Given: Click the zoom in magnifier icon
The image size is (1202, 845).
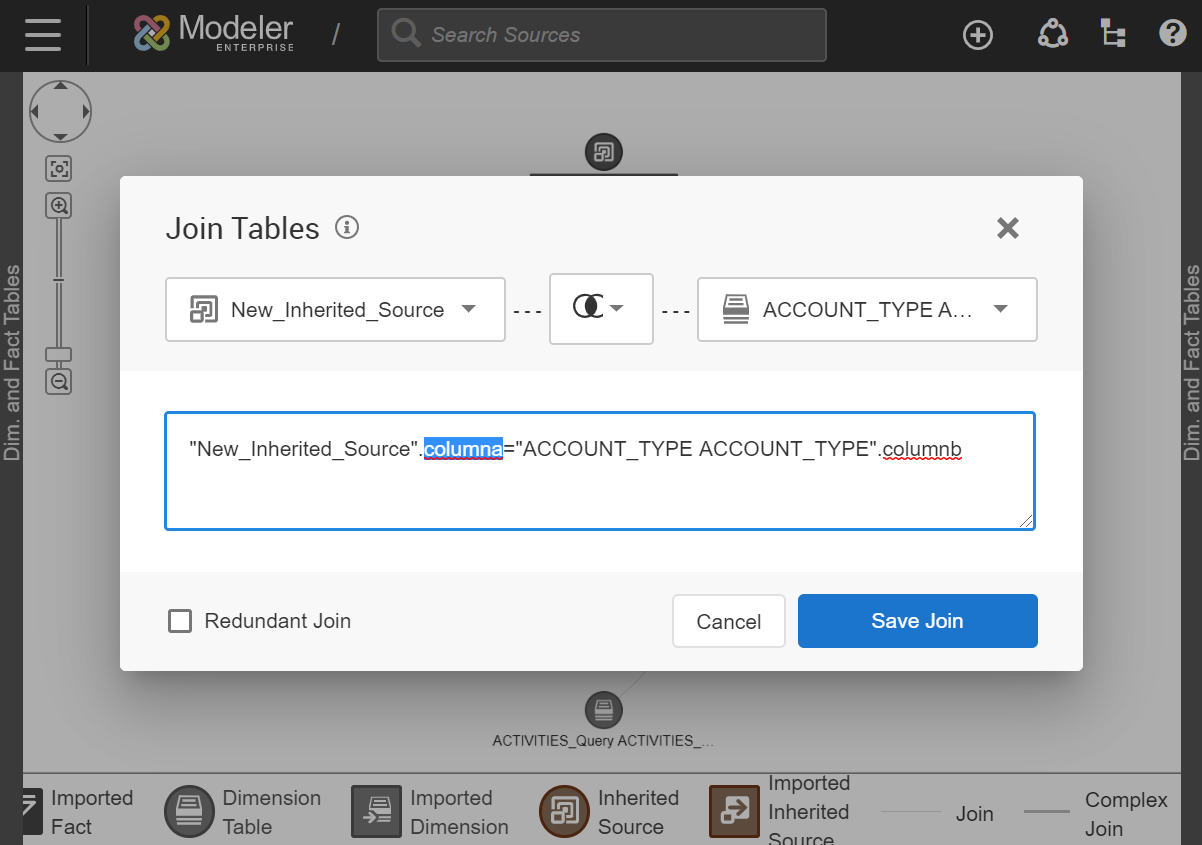Looking at the screenshot, I should pyautogui.click(x=59, y=206).
